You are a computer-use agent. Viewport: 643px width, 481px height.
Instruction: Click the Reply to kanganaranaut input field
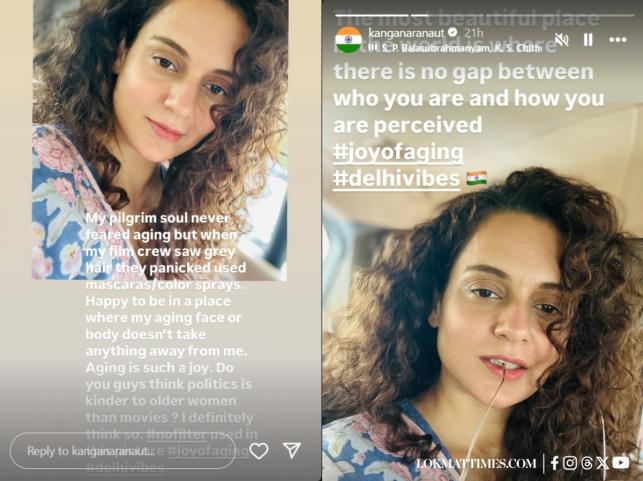click(x=123, y=451)
